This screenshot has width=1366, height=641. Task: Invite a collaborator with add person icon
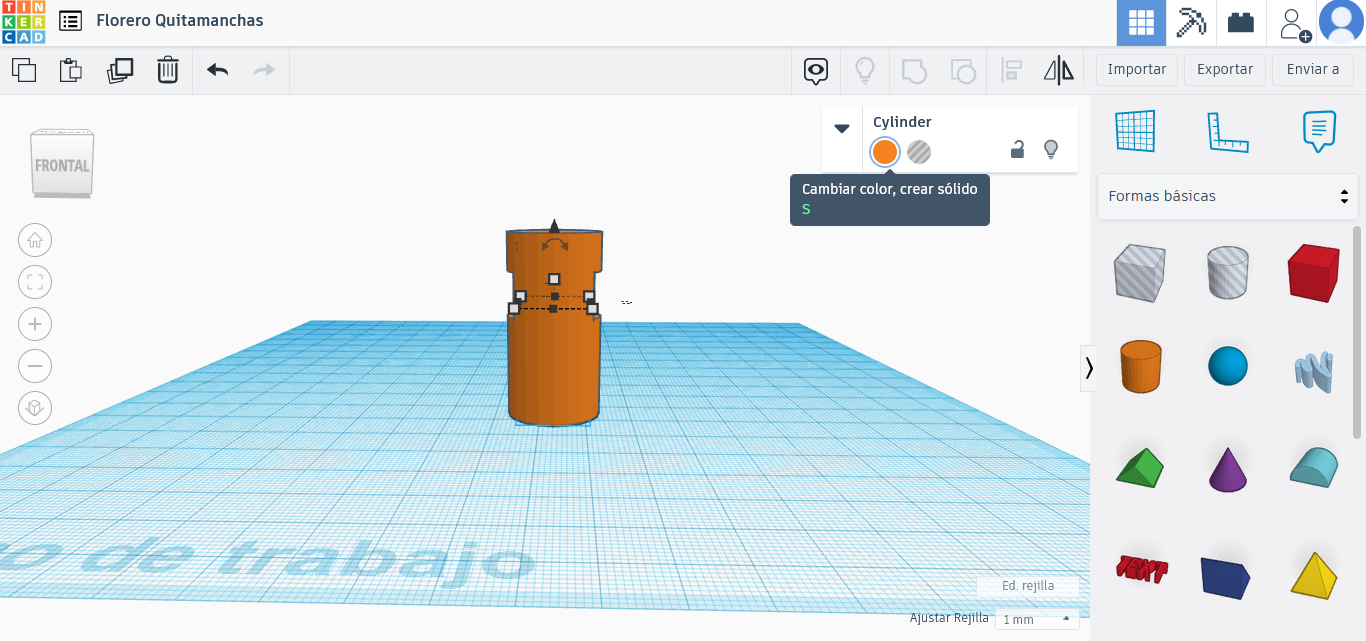tap(1294, 23)
